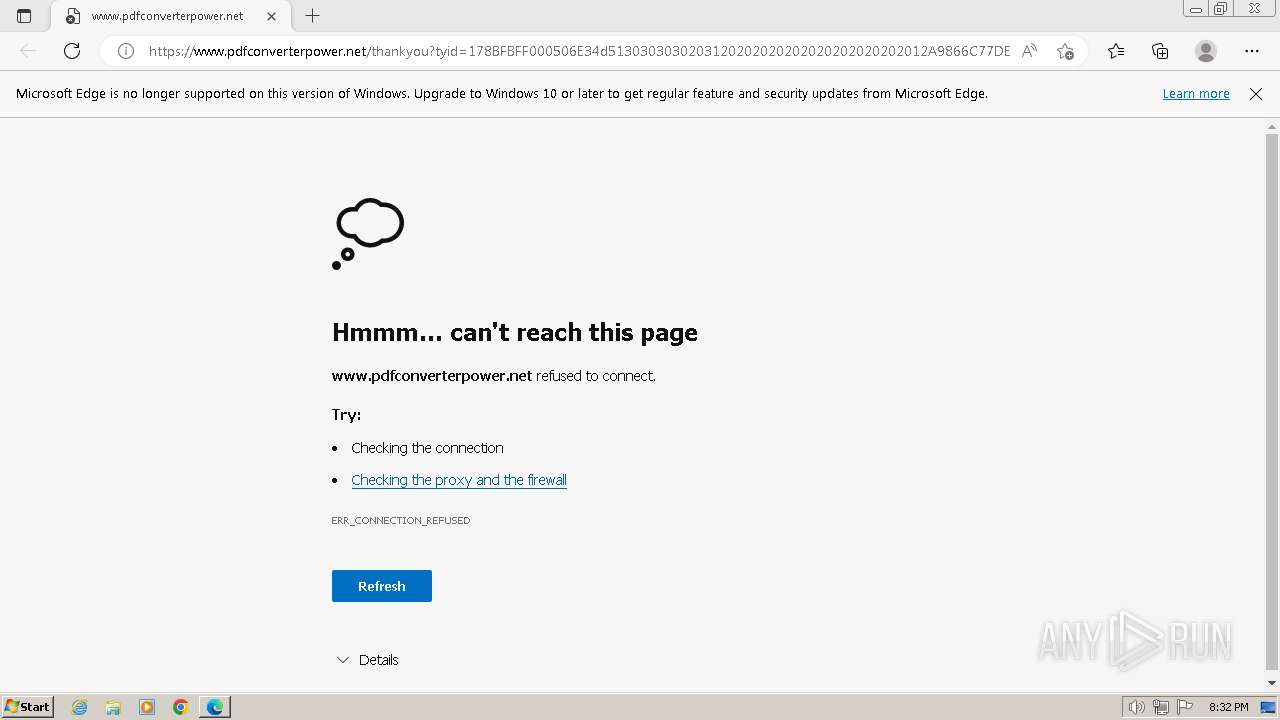Click the Action Center flag tray icon
This screenshot has width=1280, height=720.
[x=1185, y=707]
